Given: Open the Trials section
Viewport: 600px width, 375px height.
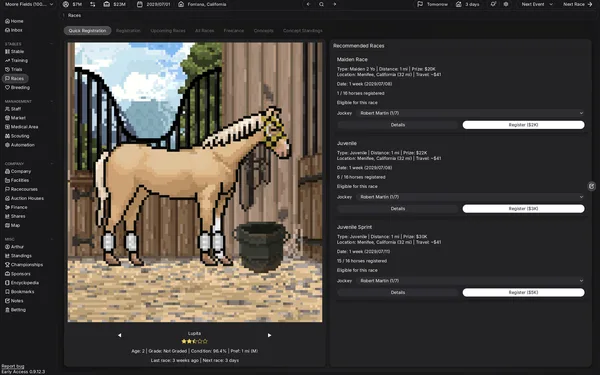Looking at the screenshot, I should coord(14,69).
